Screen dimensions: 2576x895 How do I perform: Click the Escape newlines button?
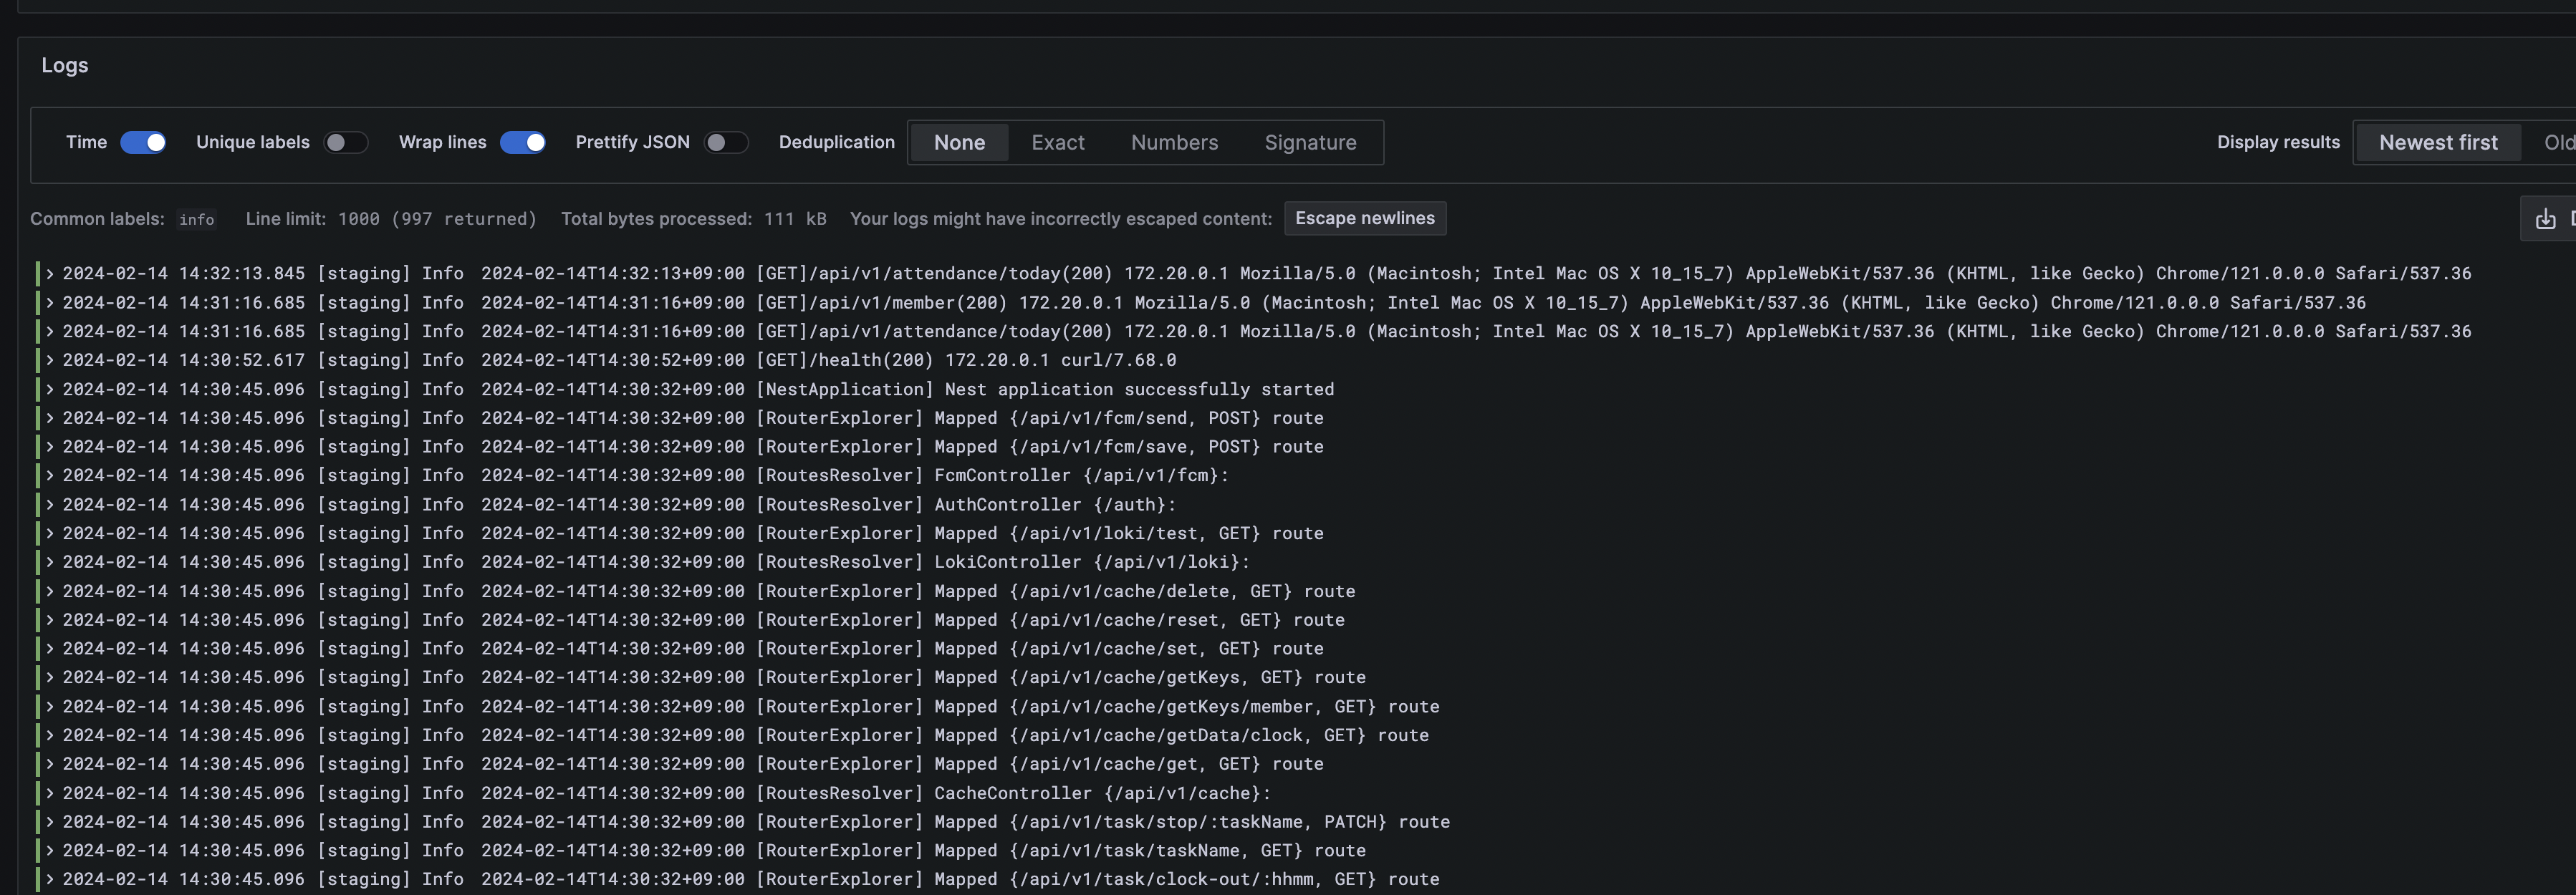tap(1364, 218)
